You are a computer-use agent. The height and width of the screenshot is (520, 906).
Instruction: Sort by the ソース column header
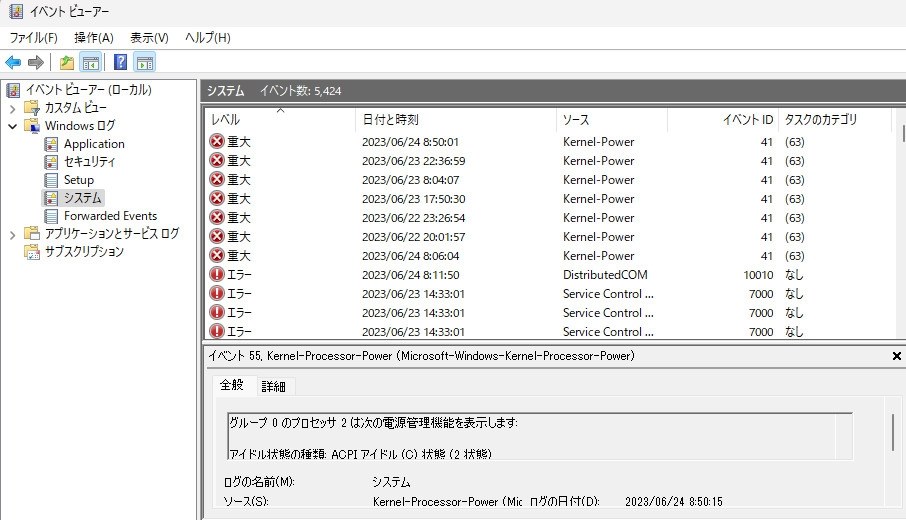tap(612, 120)
